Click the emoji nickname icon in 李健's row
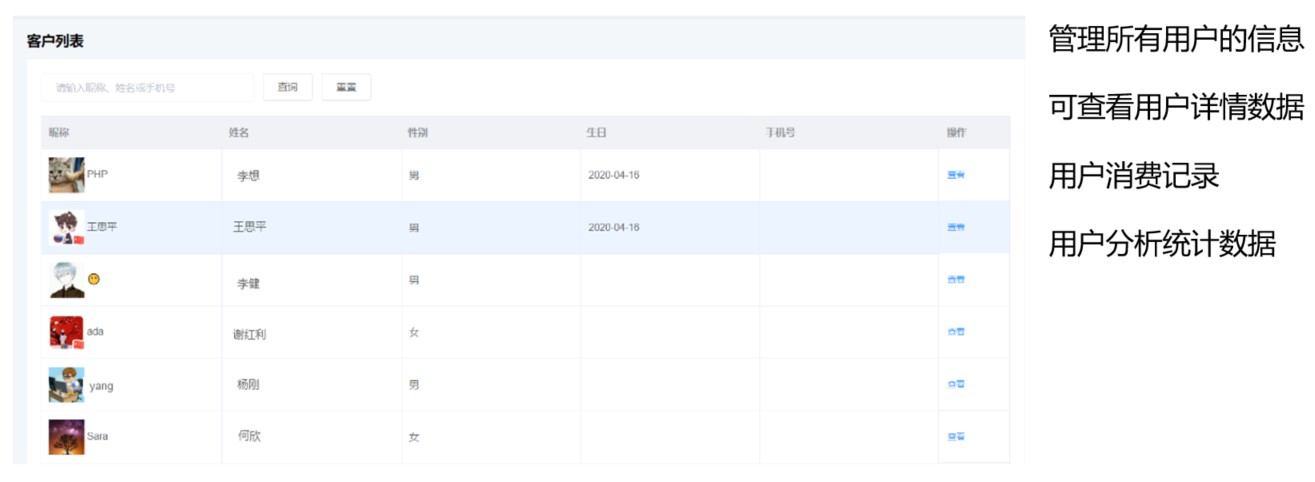 (94, 280)
